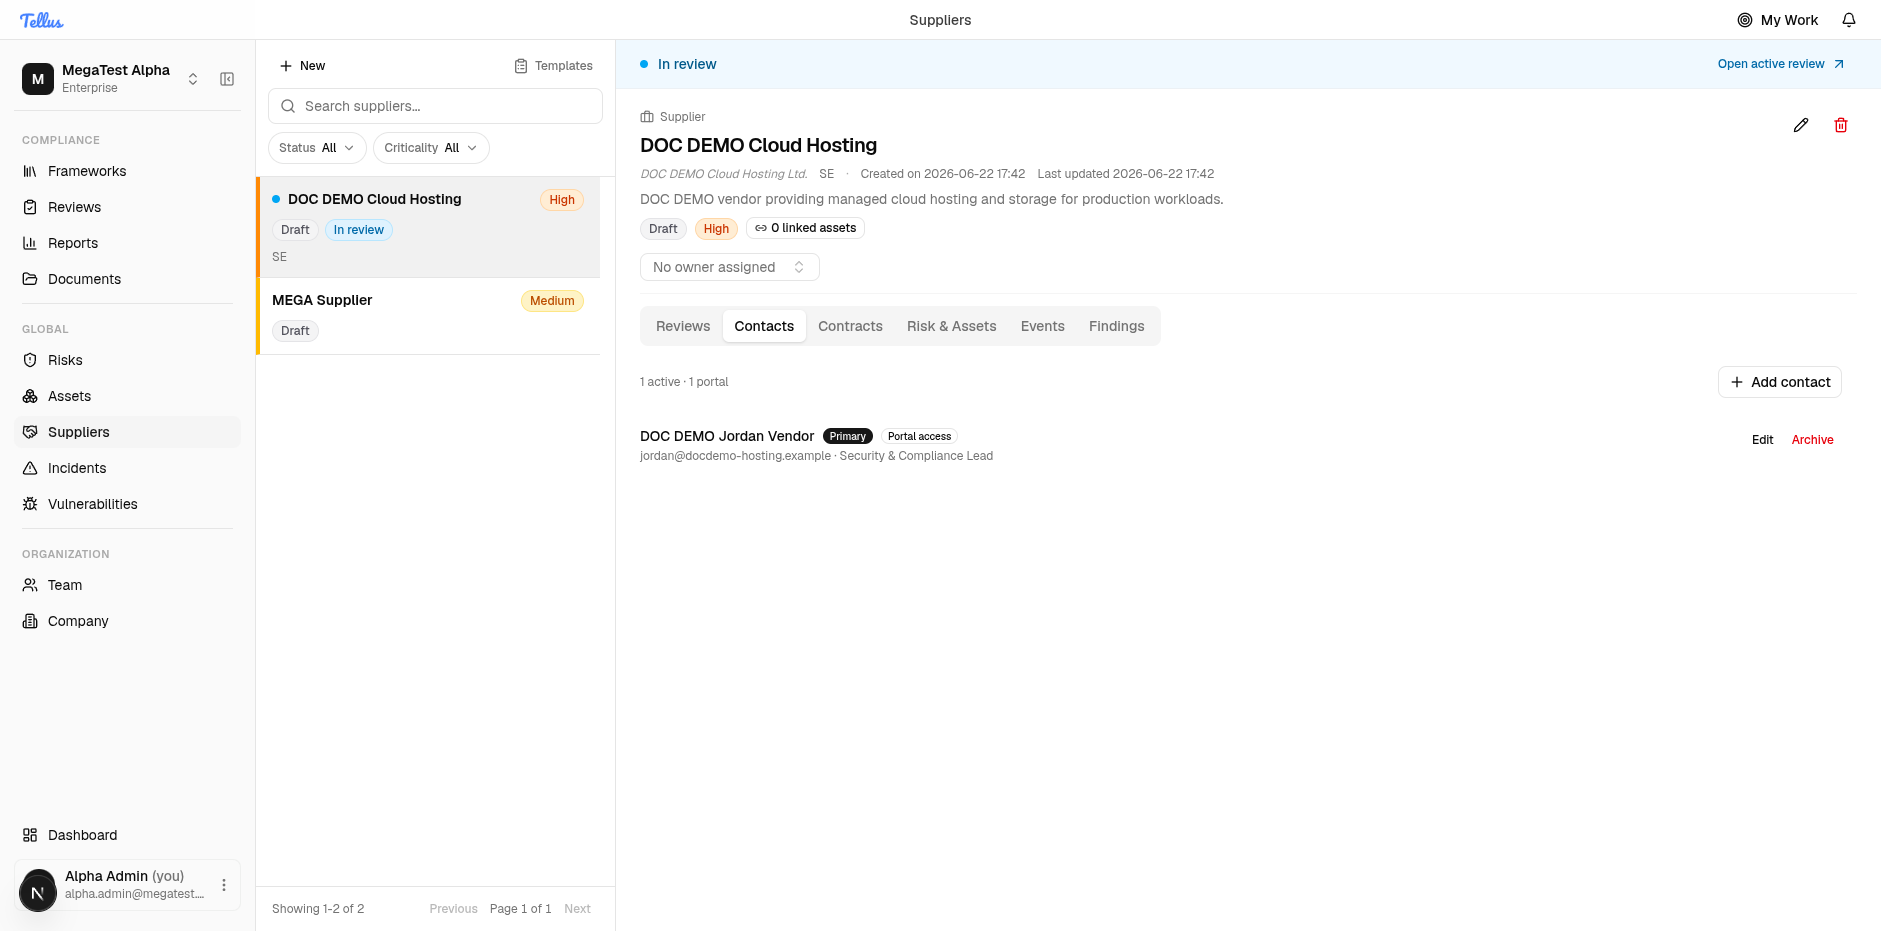The height and width of the screenshot is (931, 1896).
Task: Select the DOC DEMO Cloud Hosting list item
Action: pyautogui.click(x=429, y=227)
